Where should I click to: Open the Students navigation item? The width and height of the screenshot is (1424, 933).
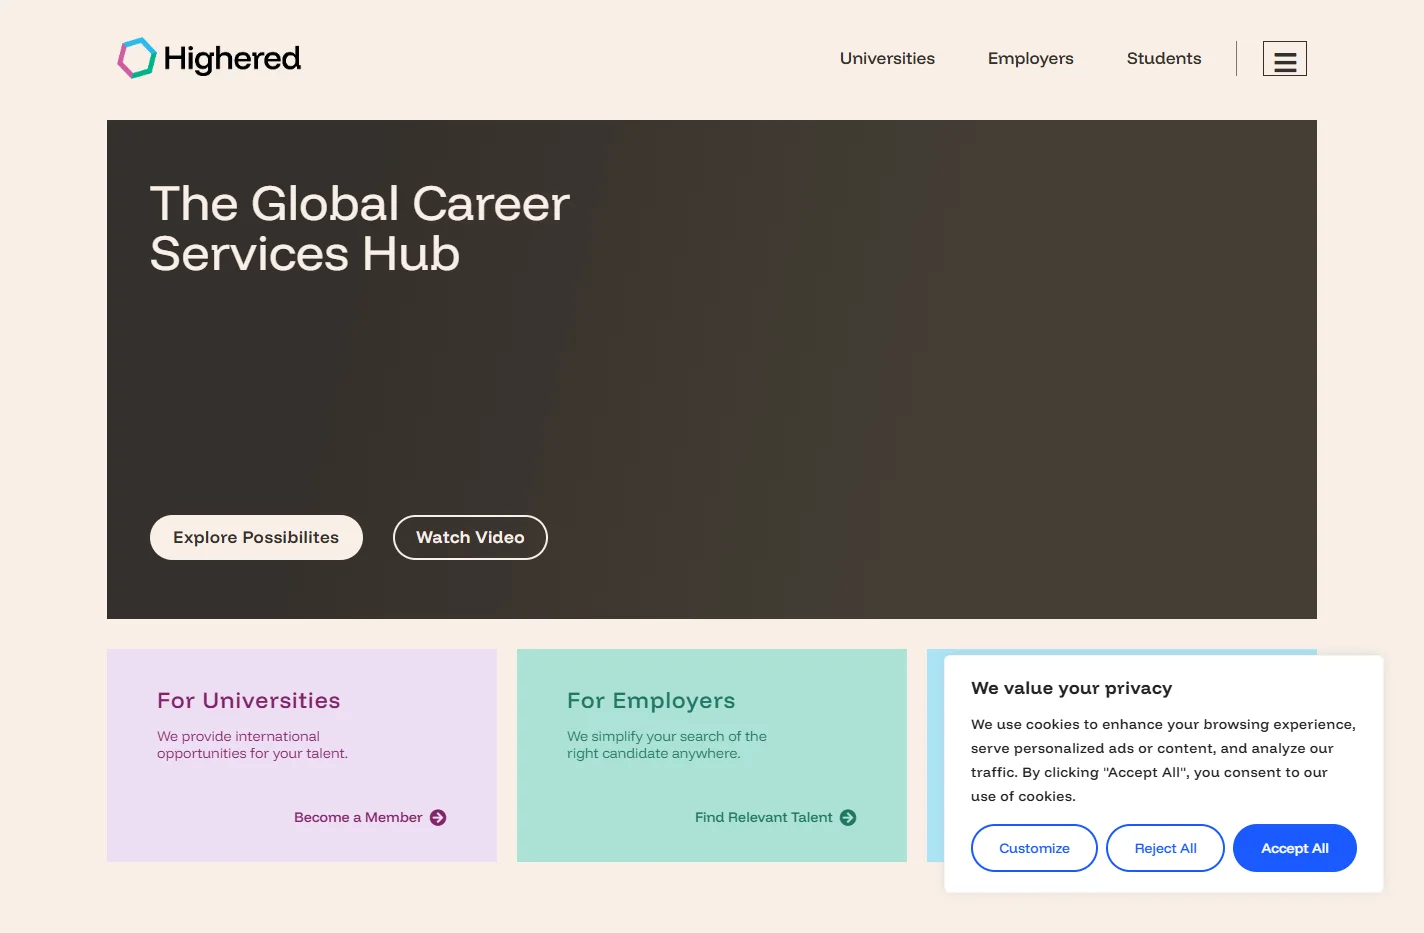click(1164, 58)
